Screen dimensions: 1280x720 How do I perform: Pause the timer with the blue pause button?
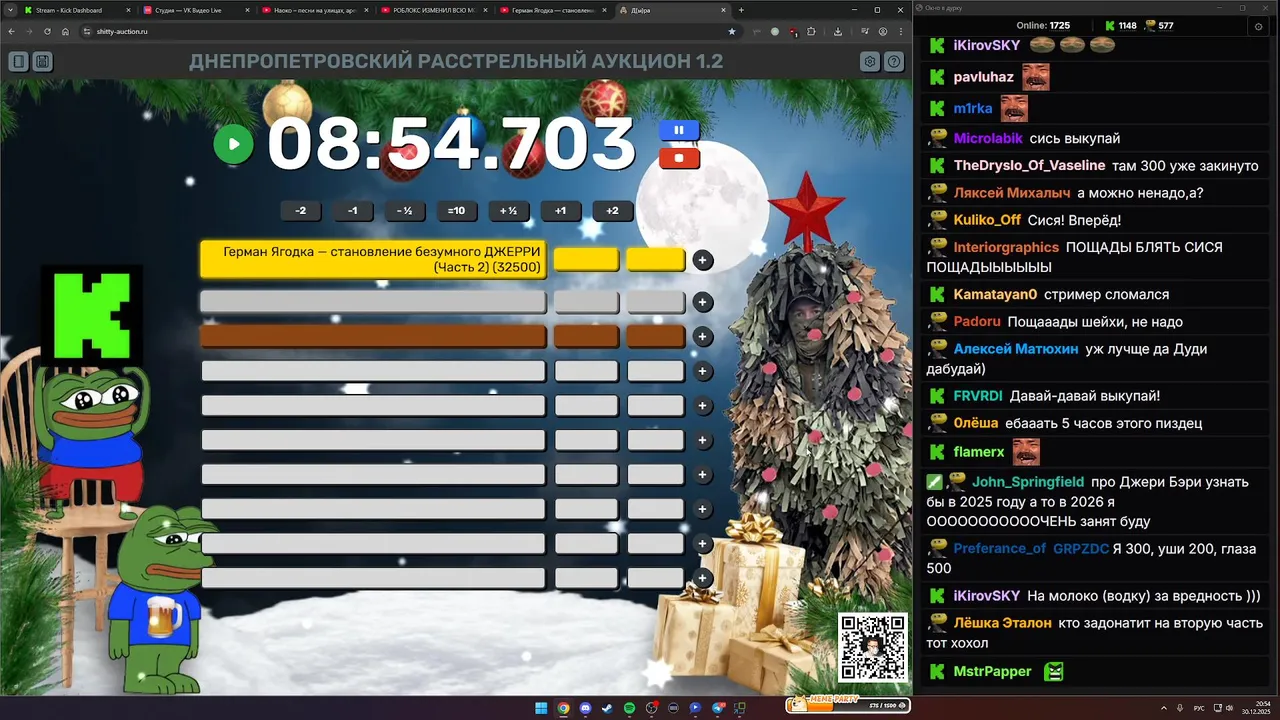pyautogui.click(x=679, y=130)
